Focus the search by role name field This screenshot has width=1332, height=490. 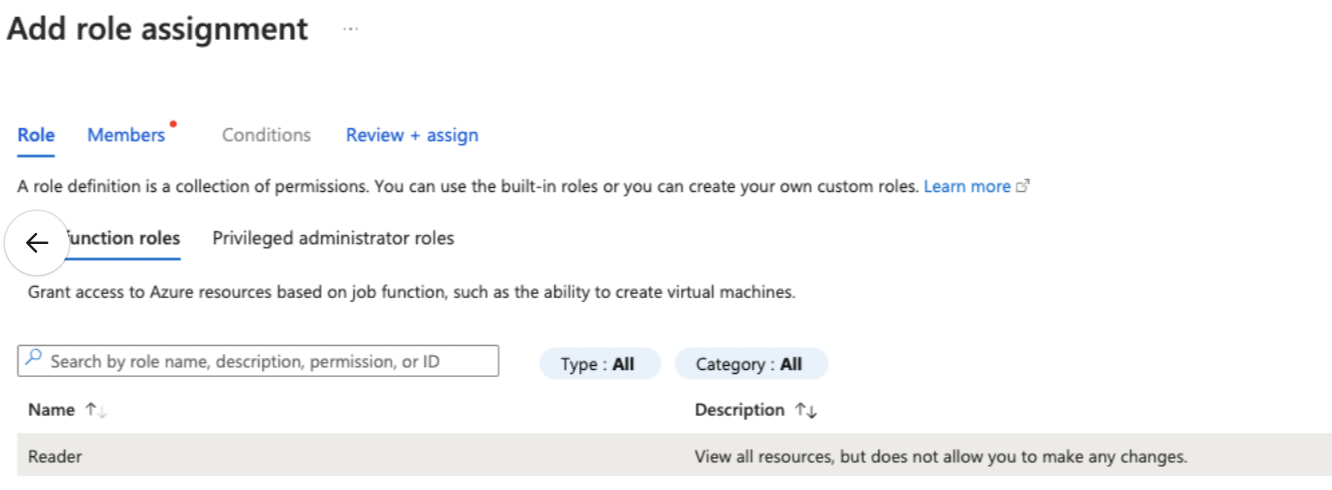pyautogui.click(x=258, y=361)
